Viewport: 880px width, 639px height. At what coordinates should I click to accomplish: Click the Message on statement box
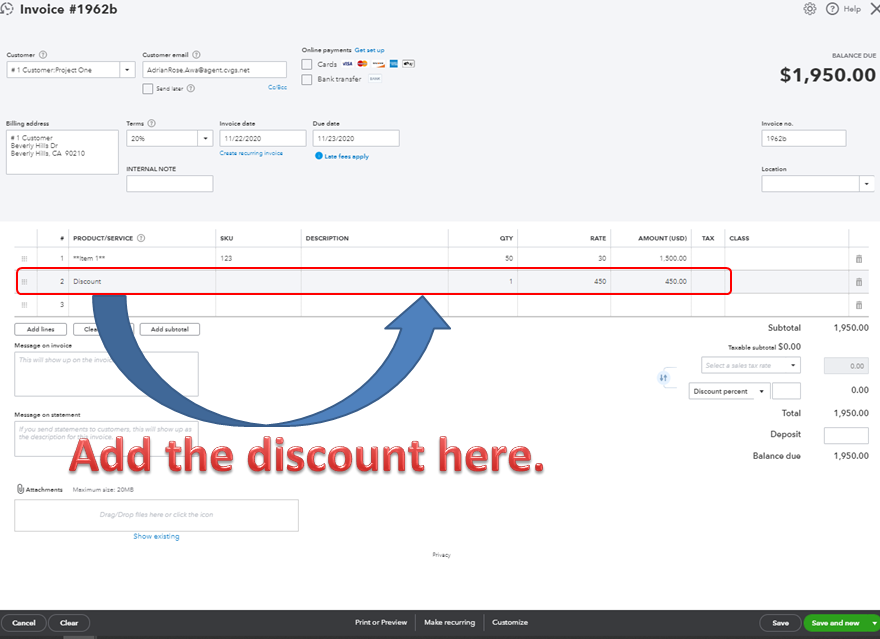click(x=106, y=439)
